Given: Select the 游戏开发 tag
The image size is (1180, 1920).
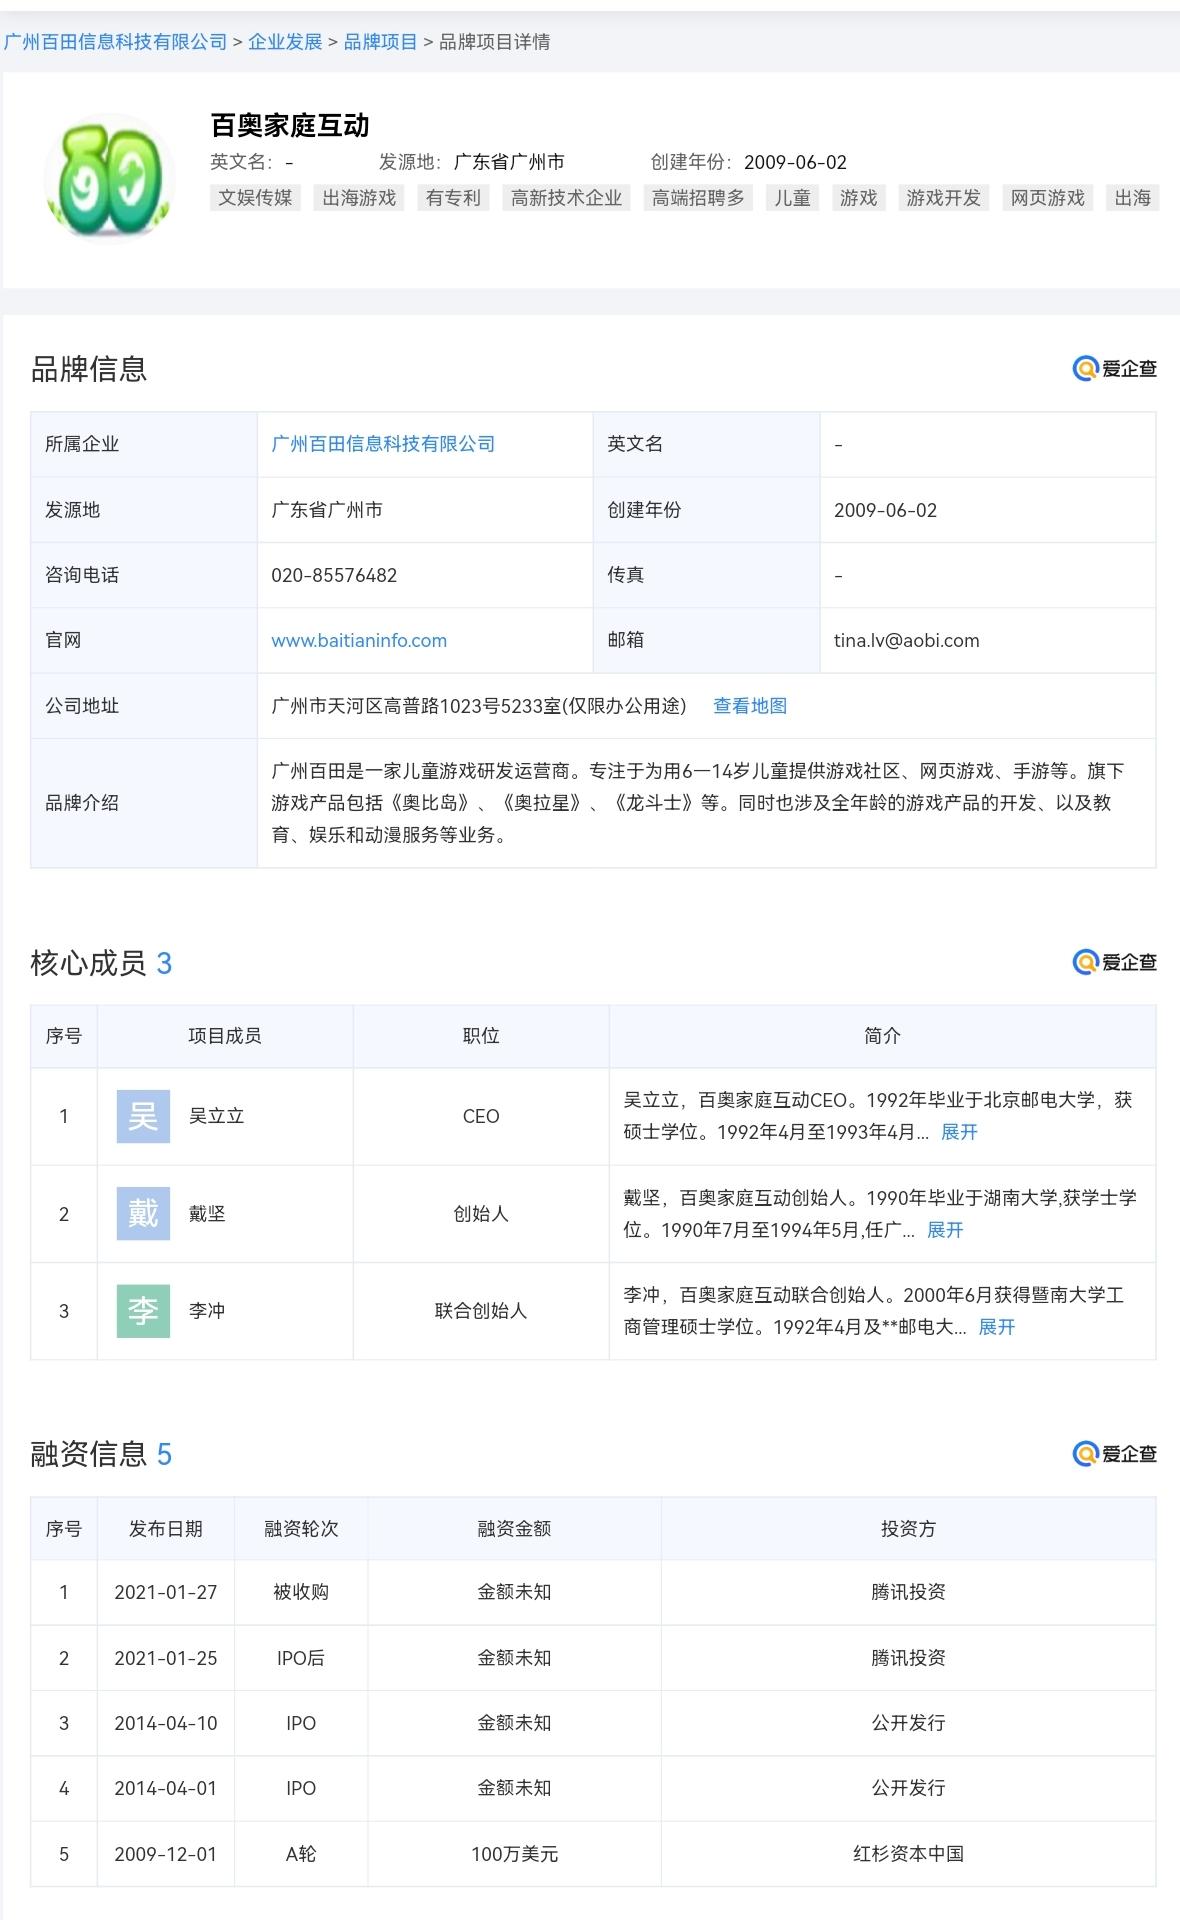Looking at the screenshot, I should click(x=943, y=198).
